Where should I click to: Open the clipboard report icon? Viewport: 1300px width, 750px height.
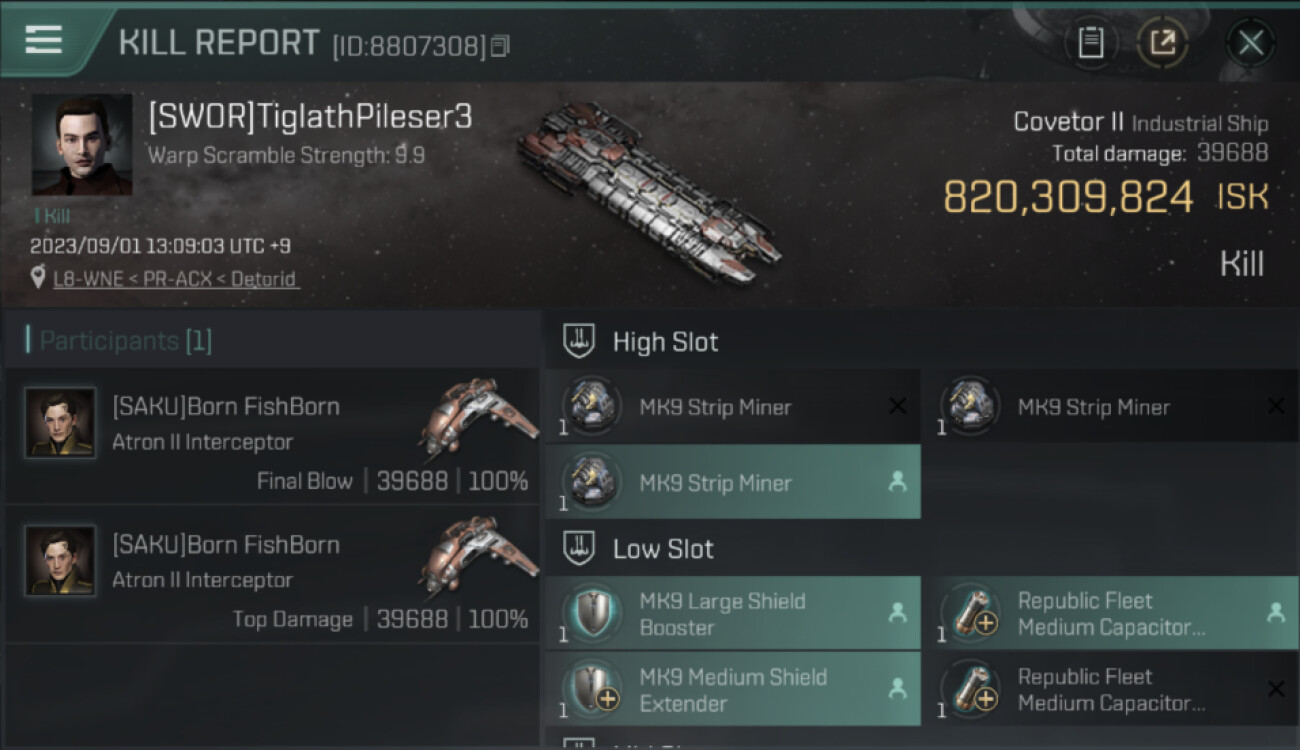tap(1090, 43)
